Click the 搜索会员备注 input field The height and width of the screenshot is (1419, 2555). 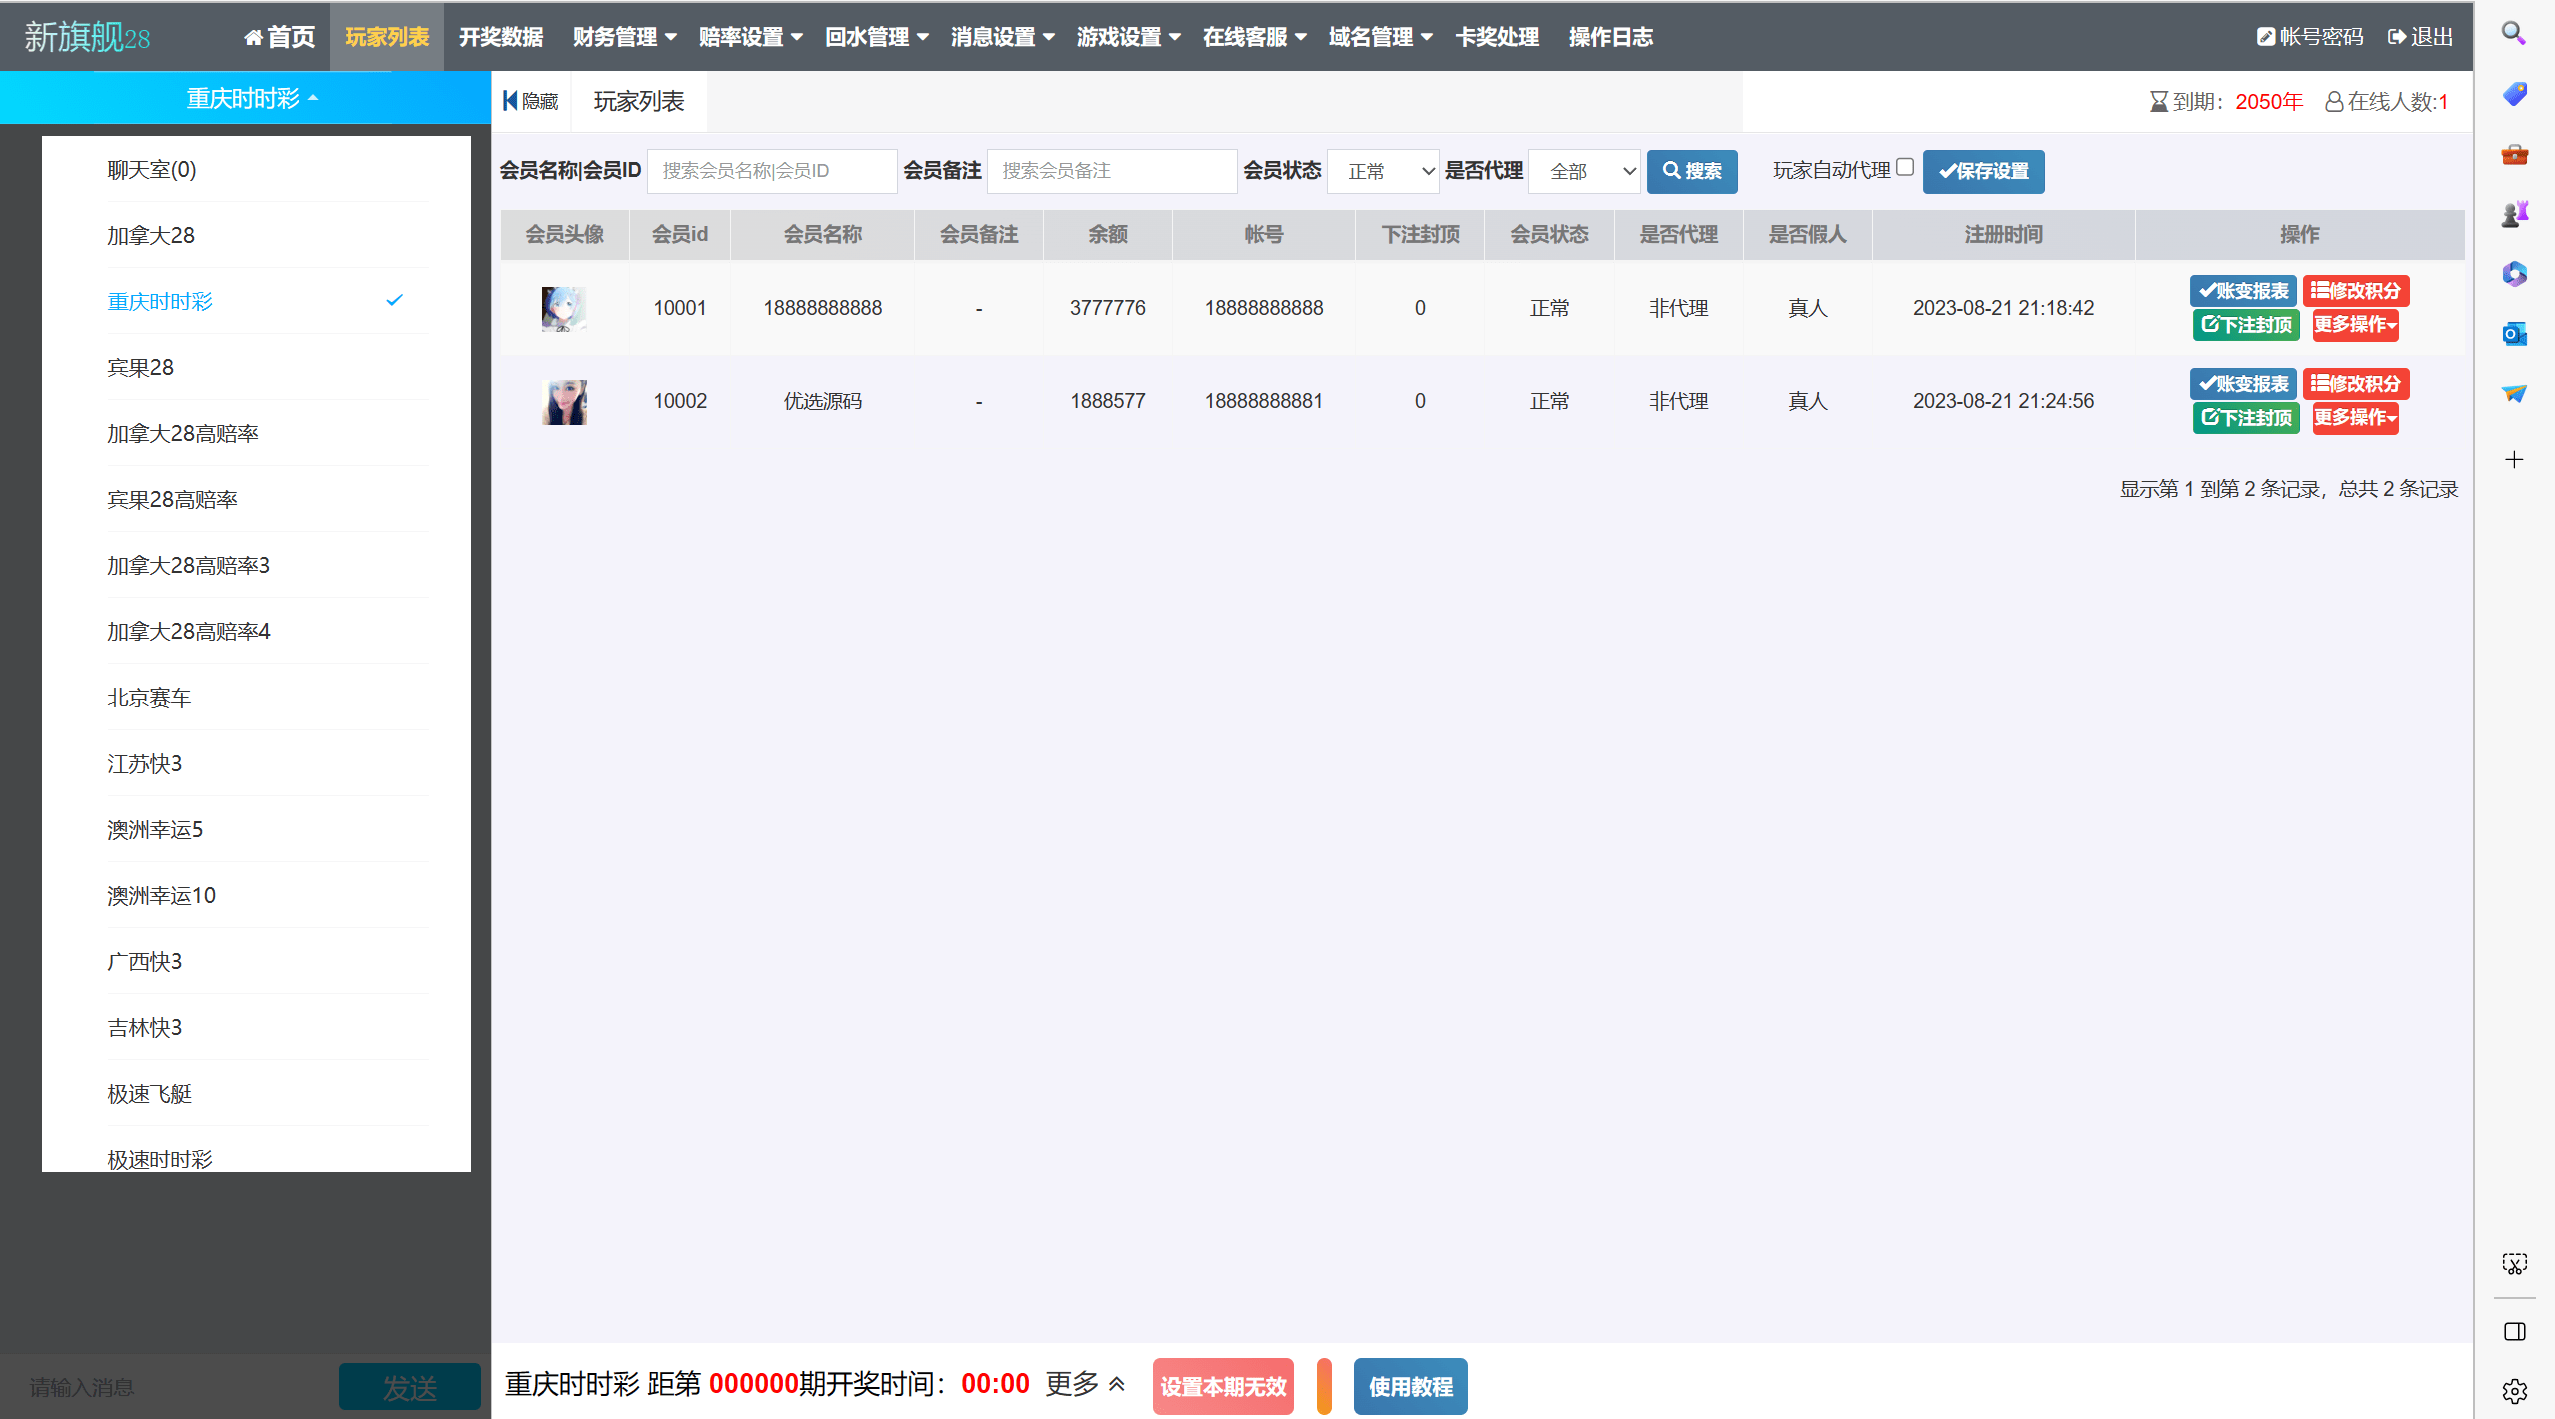click(x=1111, y=171)
